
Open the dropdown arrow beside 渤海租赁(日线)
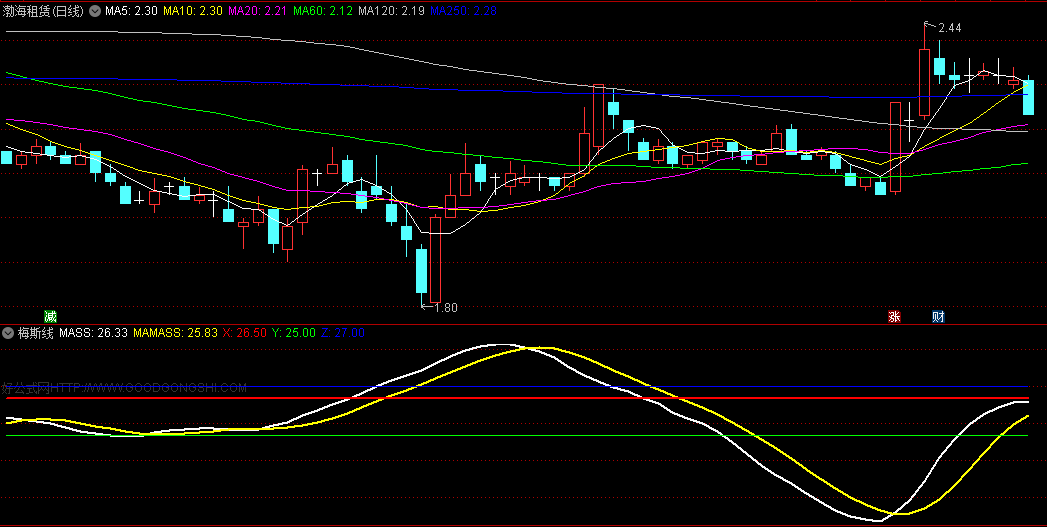[x=95, y=11]
